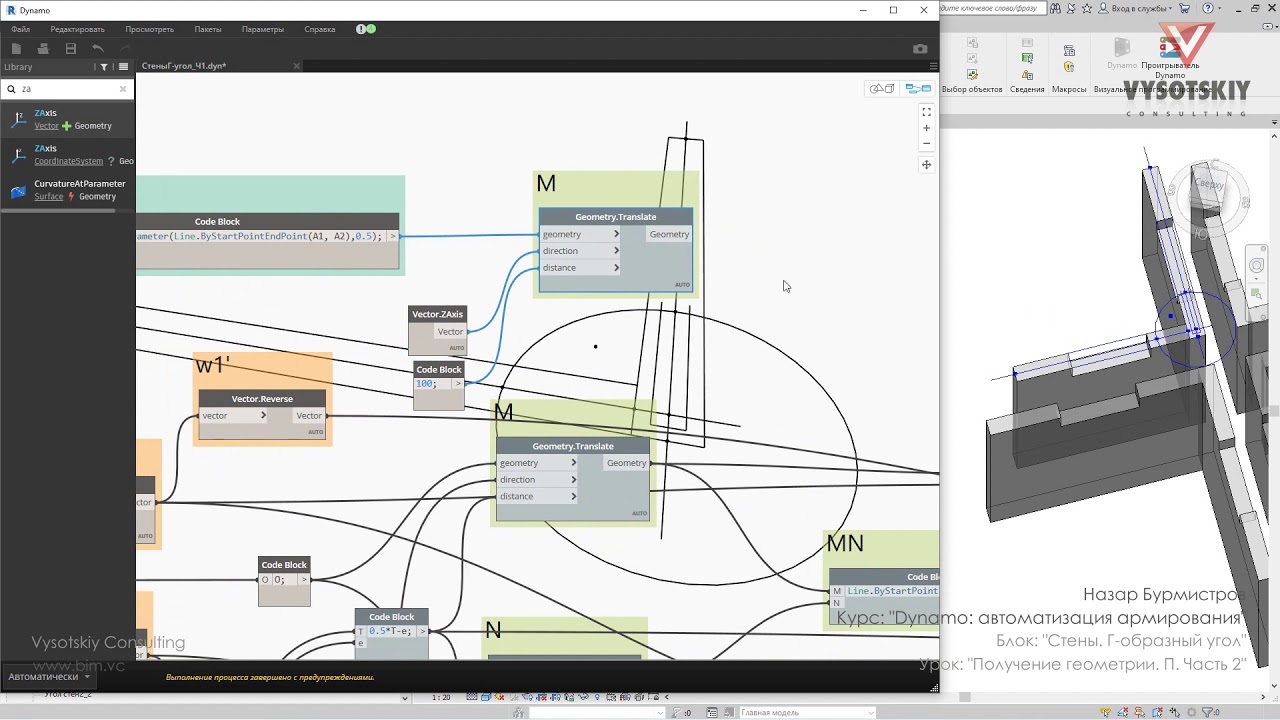
Task: Select CurvatureAtParameter search result
Action: [x=68, y=190]
